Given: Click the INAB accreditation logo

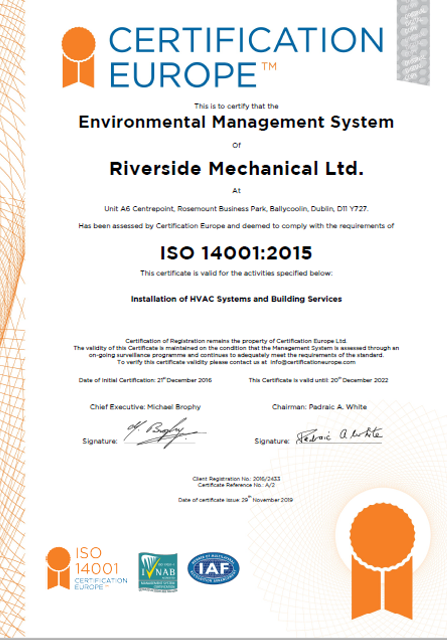Looking at the screenshot, I should [158, 572].
